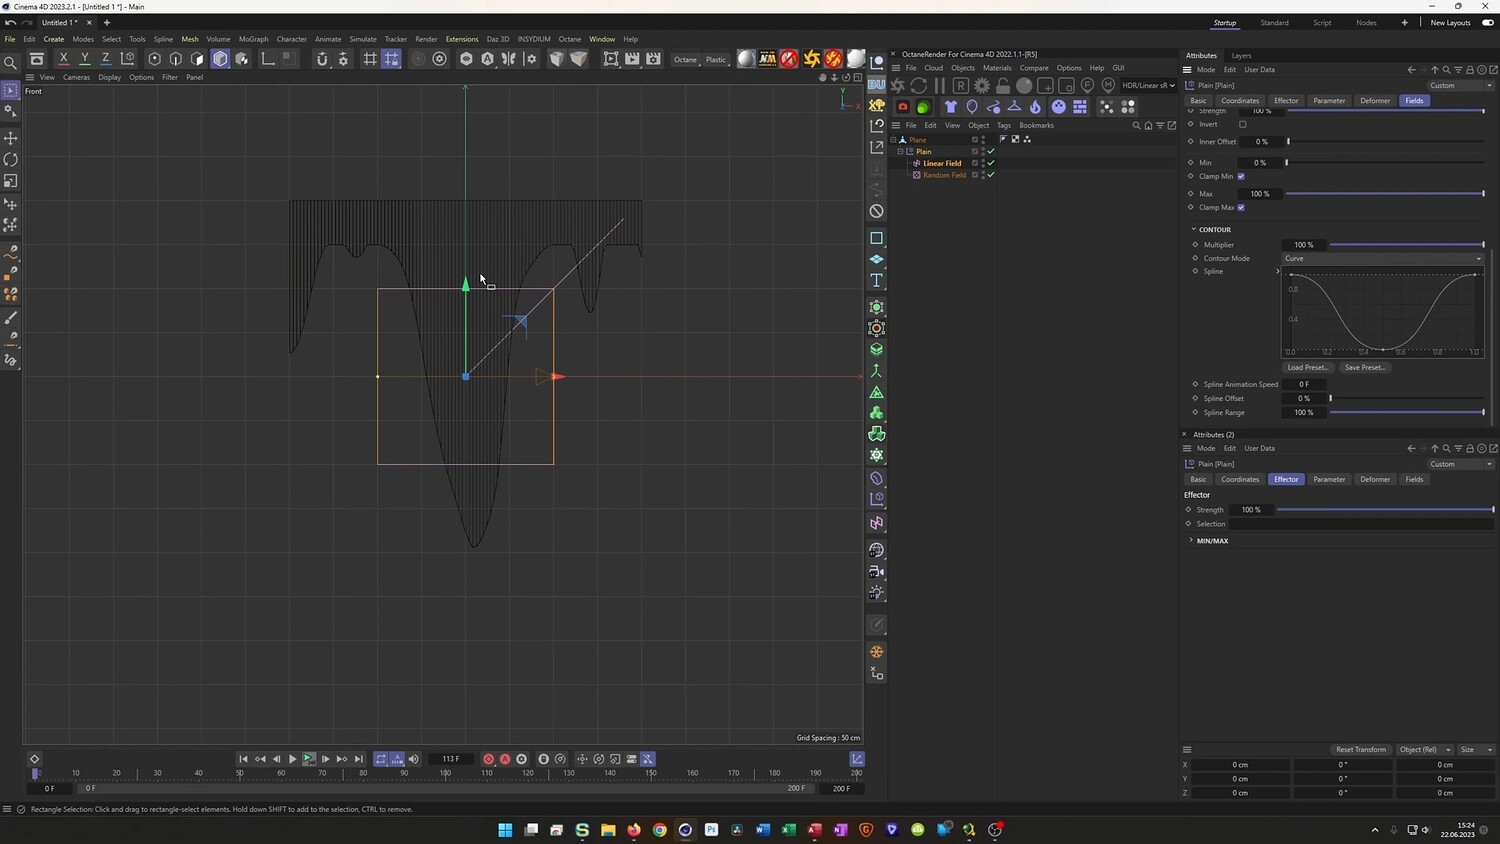Image resolution: width=1500 pixels, height=844 pixels.
Task: Click the Octane flame icon
Action: pyautogui.click(x=1035, y=107)
